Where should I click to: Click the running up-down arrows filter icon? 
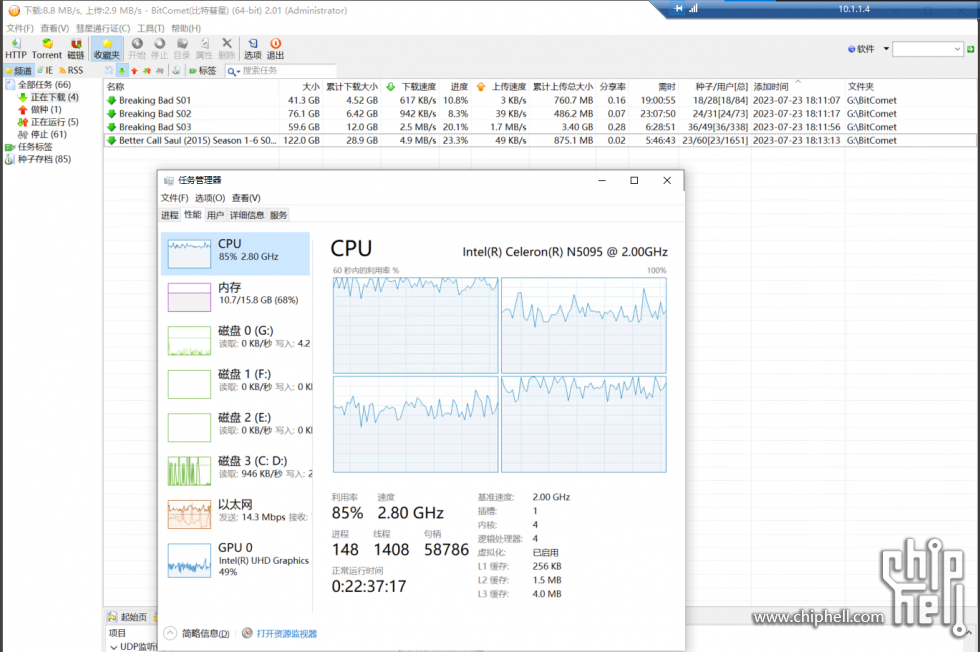tap(147, 71)
